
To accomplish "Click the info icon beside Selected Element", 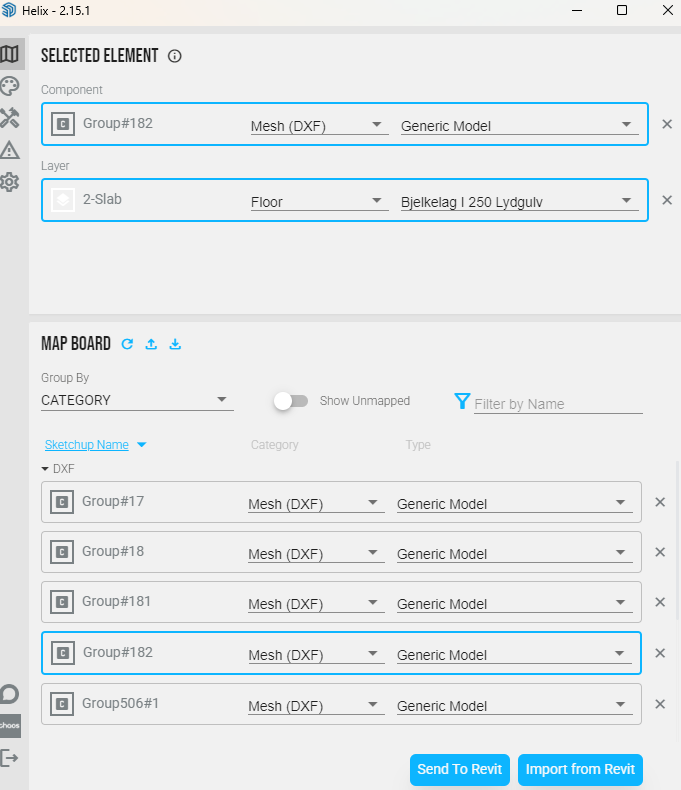I will (x=175, y=56).
